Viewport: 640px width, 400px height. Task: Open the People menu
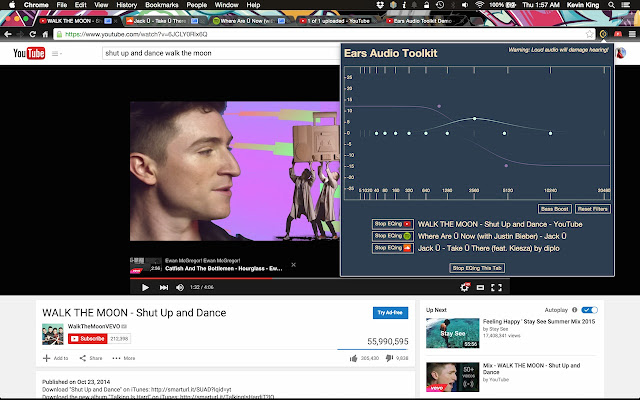click(x=197, y=5)
